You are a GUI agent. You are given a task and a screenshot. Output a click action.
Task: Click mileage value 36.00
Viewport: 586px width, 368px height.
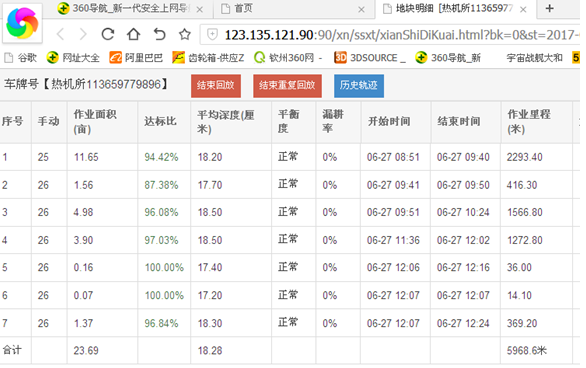click(519, 268)
